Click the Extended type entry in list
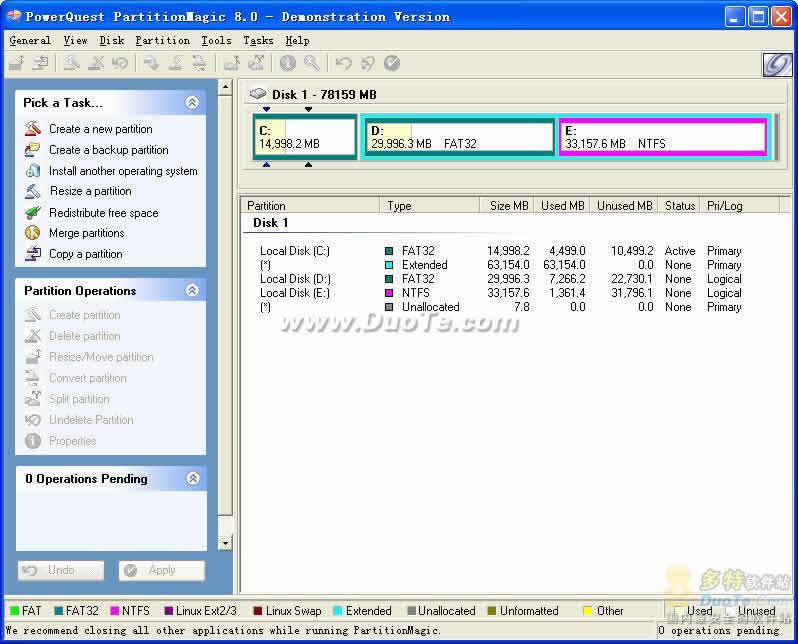 point(424,265)
